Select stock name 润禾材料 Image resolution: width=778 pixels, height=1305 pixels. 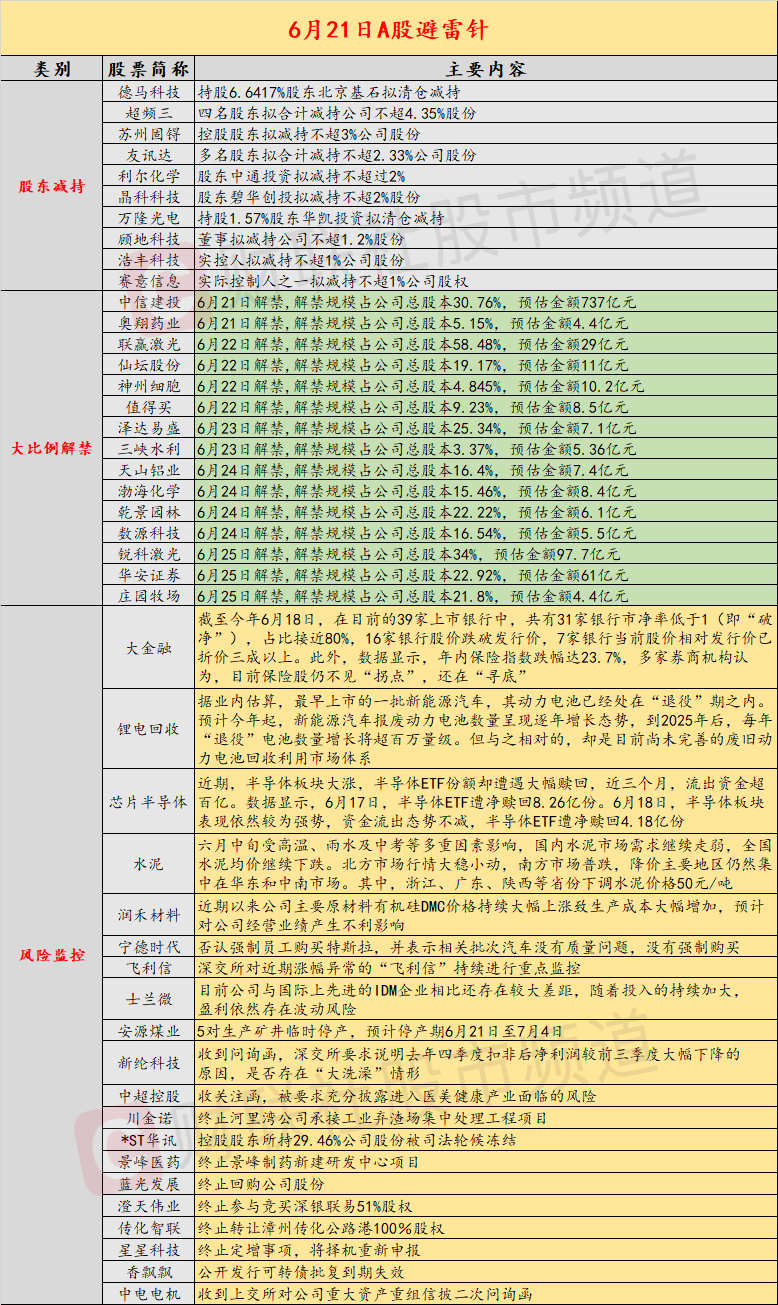[x=148, y=914]
